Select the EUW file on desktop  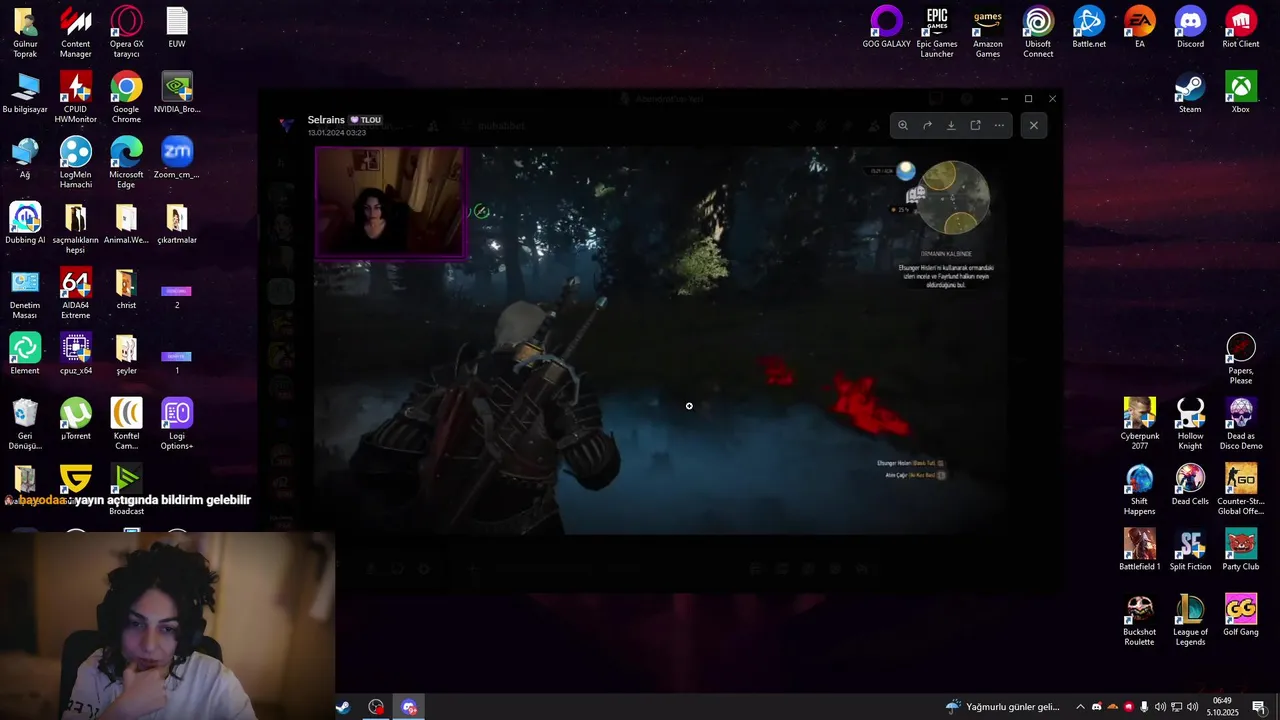coord(177,28)
